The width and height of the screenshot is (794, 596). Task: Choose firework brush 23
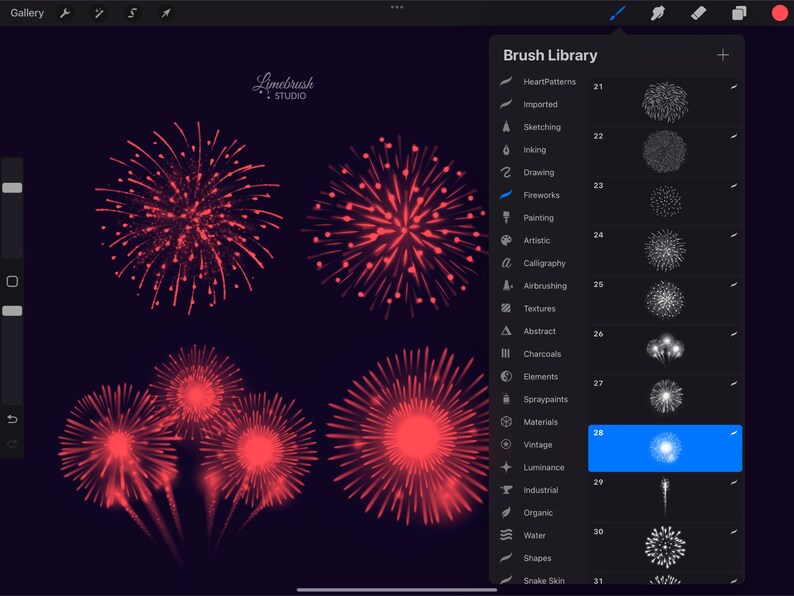pos(665,201)
